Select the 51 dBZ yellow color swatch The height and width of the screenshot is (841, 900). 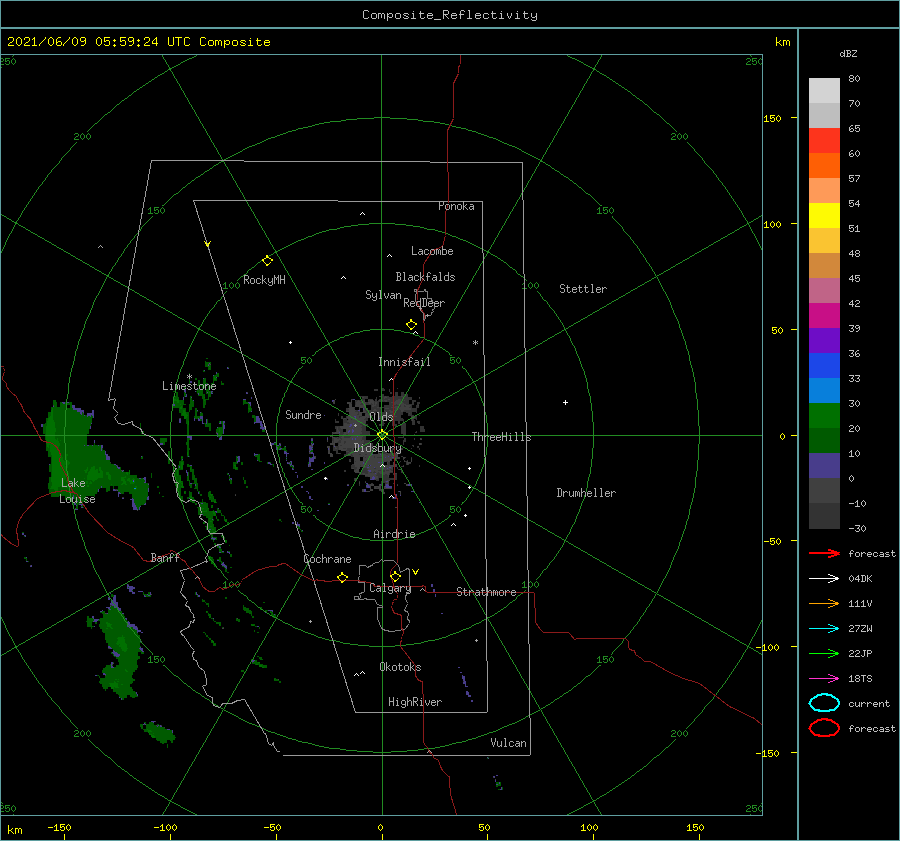[x=824, y=215]
